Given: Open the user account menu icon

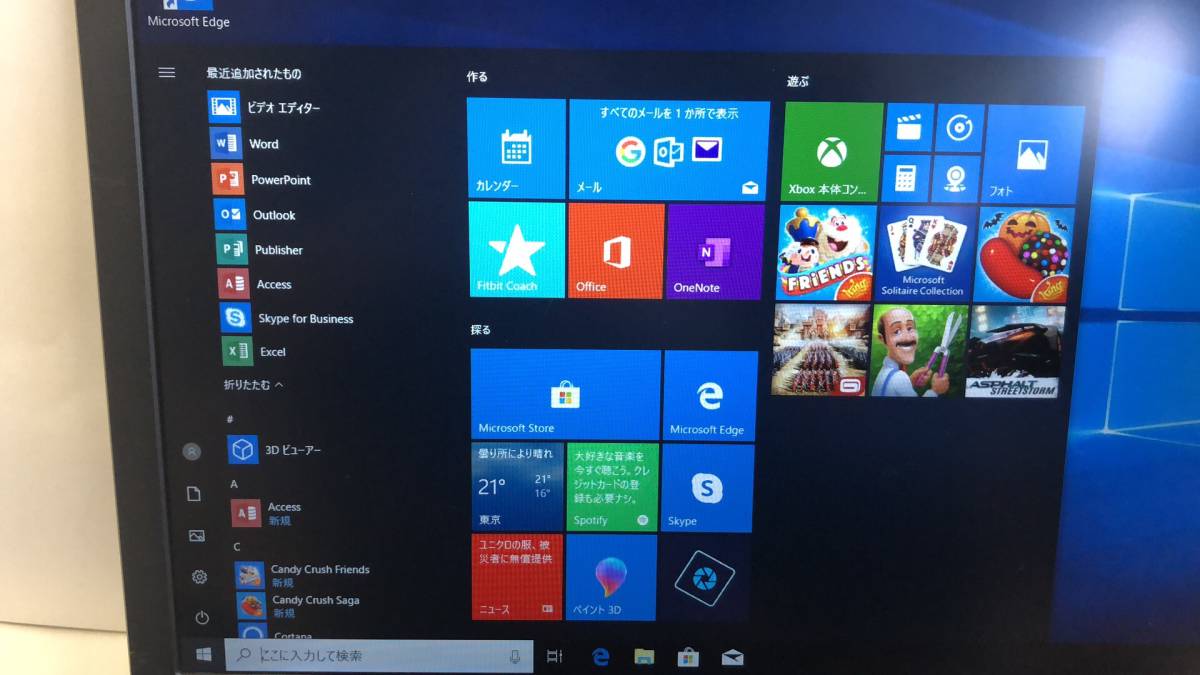Looking at the screenshot, I should pyautogui.click(x=191, y=451).
